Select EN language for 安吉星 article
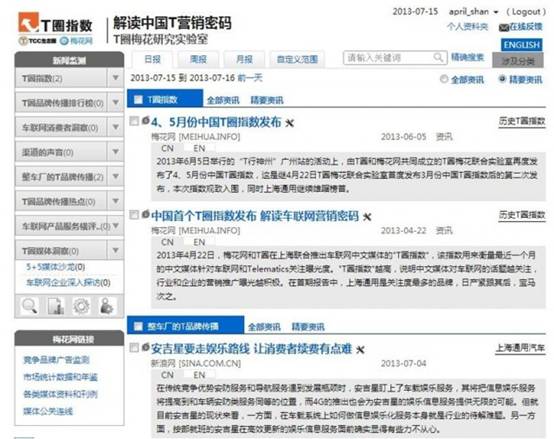This screenshot has width=554, height=439. pos(199,375)
